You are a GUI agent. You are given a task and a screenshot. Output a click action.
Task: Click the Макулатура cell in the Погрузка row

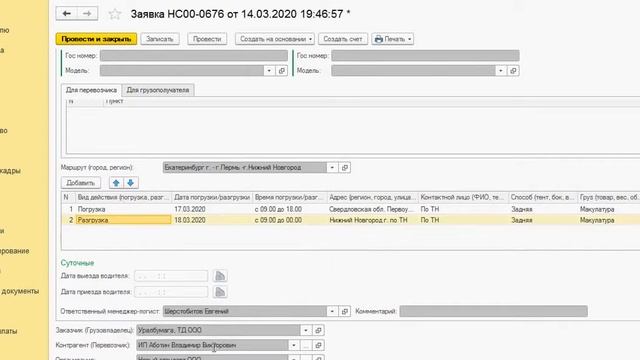point(609,209)
